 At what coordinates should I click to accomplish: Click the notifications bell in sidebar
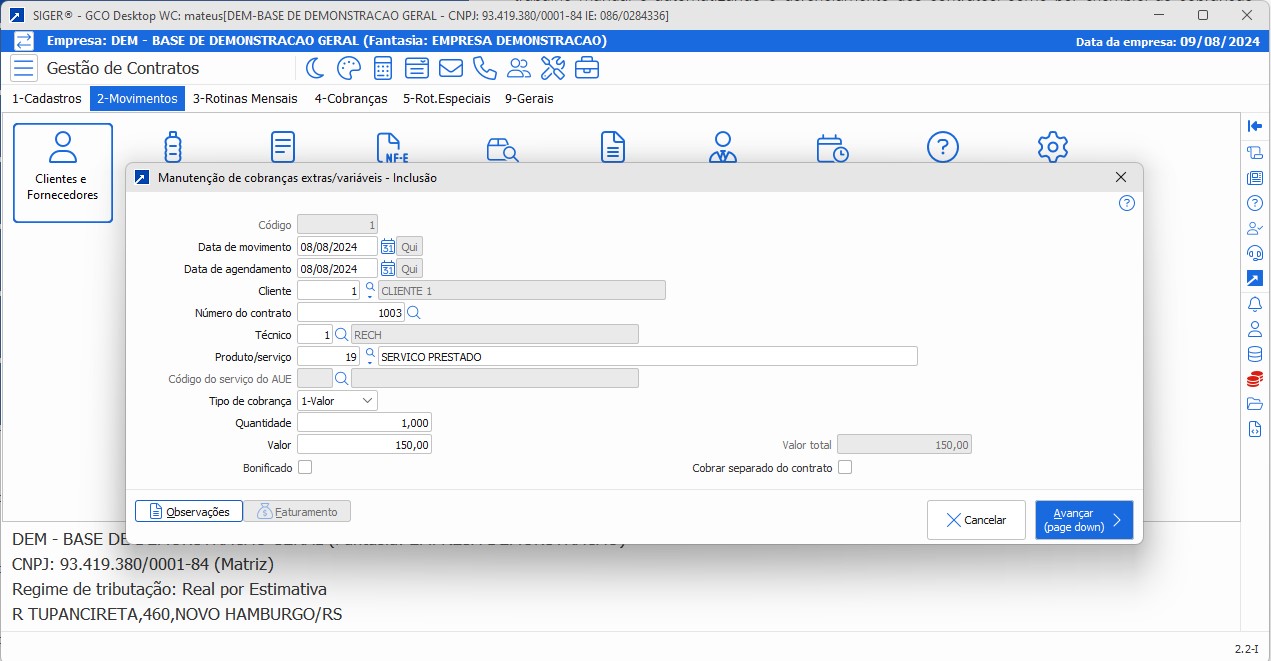[x=1255, y=304]
